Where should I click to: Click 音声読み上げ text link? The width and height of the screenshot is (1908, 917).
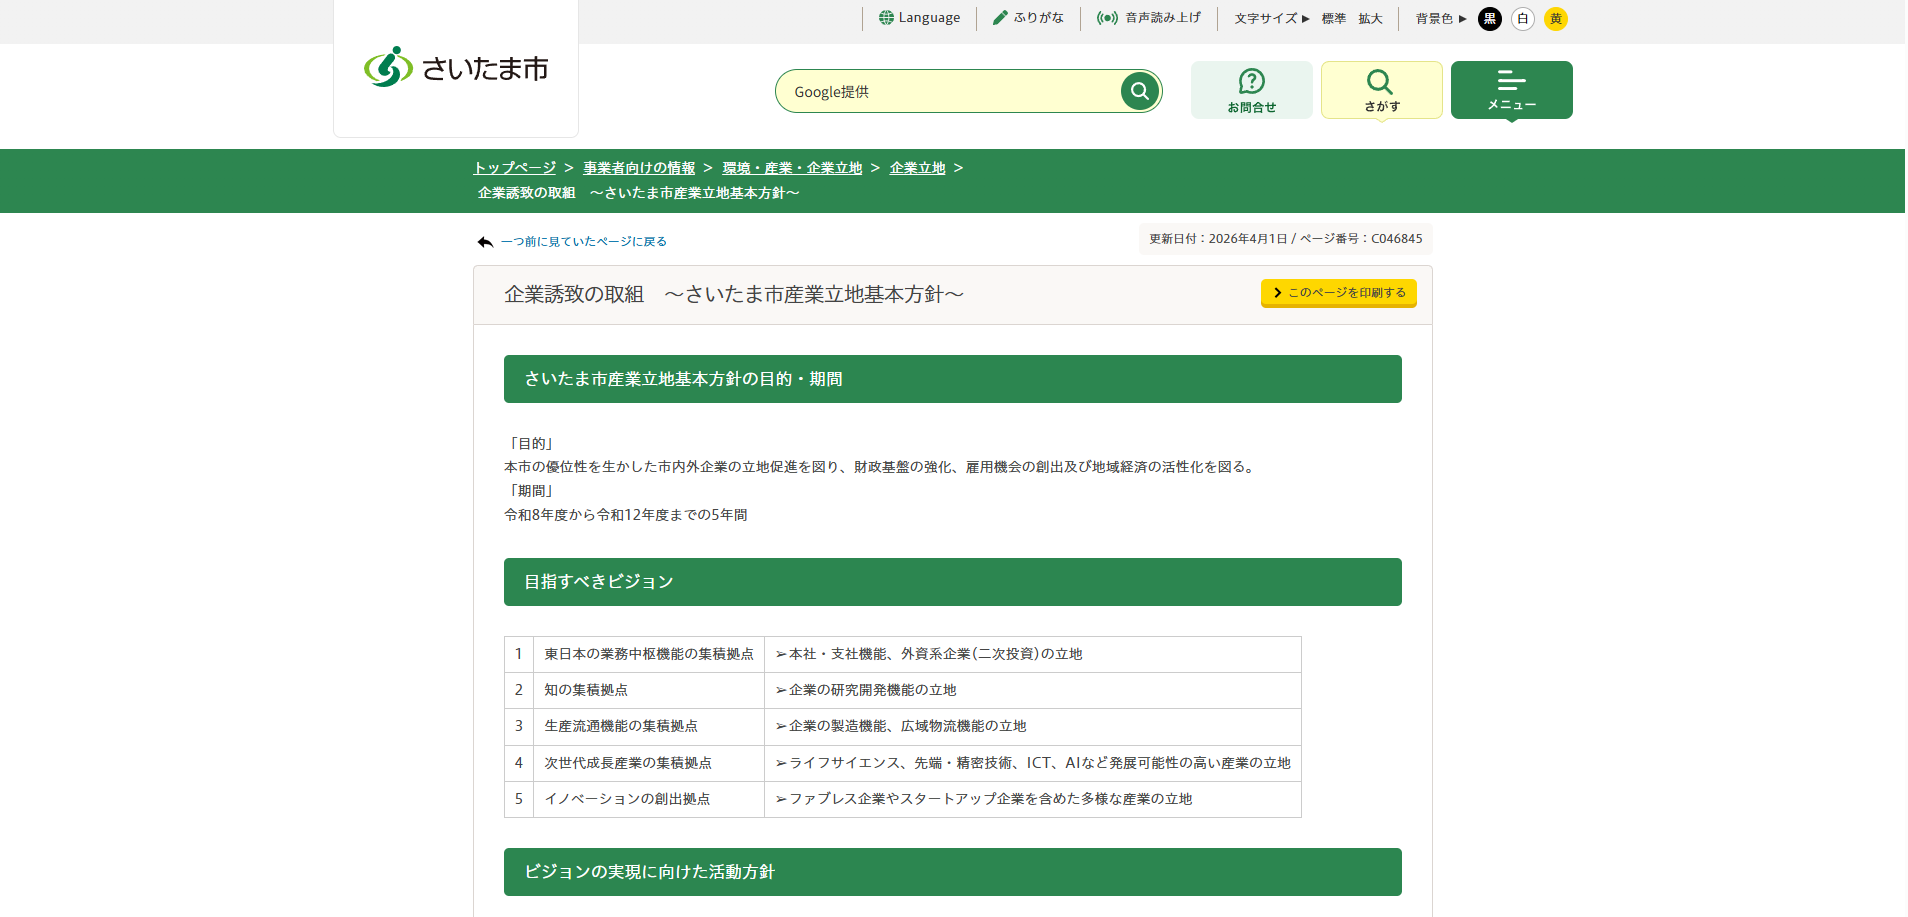point(1163,18)
